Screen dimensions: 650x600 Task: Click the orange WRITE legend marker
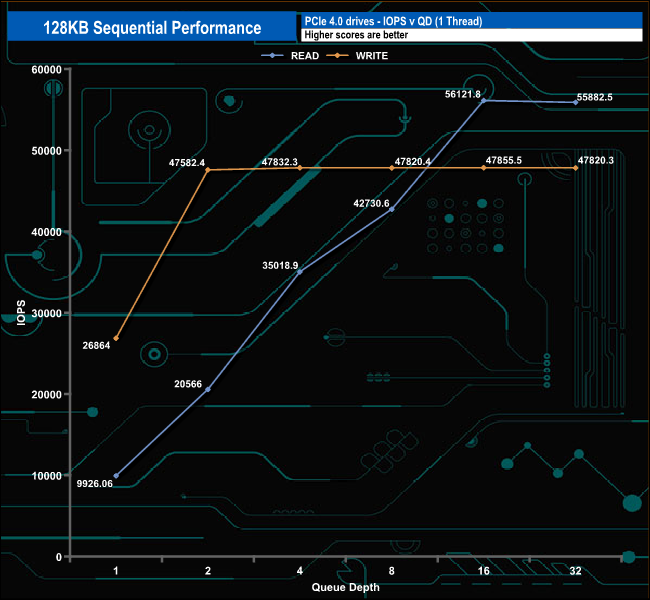pyautogui.click(x=337, y=56)
